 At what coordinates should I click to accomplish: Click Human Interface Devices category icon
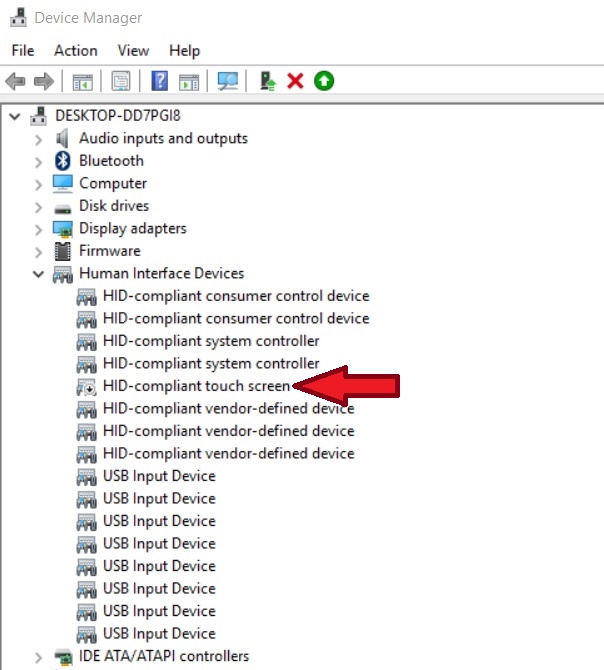[x=62, y=274]
